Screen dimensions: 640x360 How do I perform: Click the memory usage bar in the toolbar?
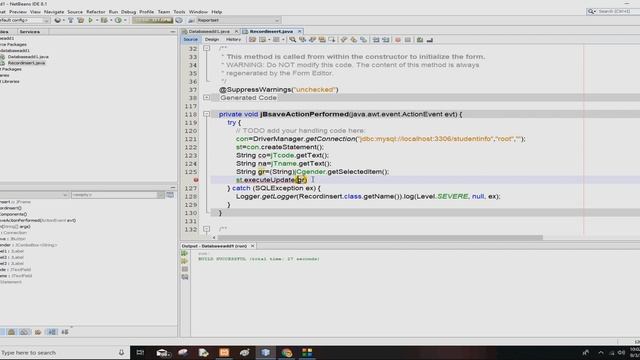152,20
